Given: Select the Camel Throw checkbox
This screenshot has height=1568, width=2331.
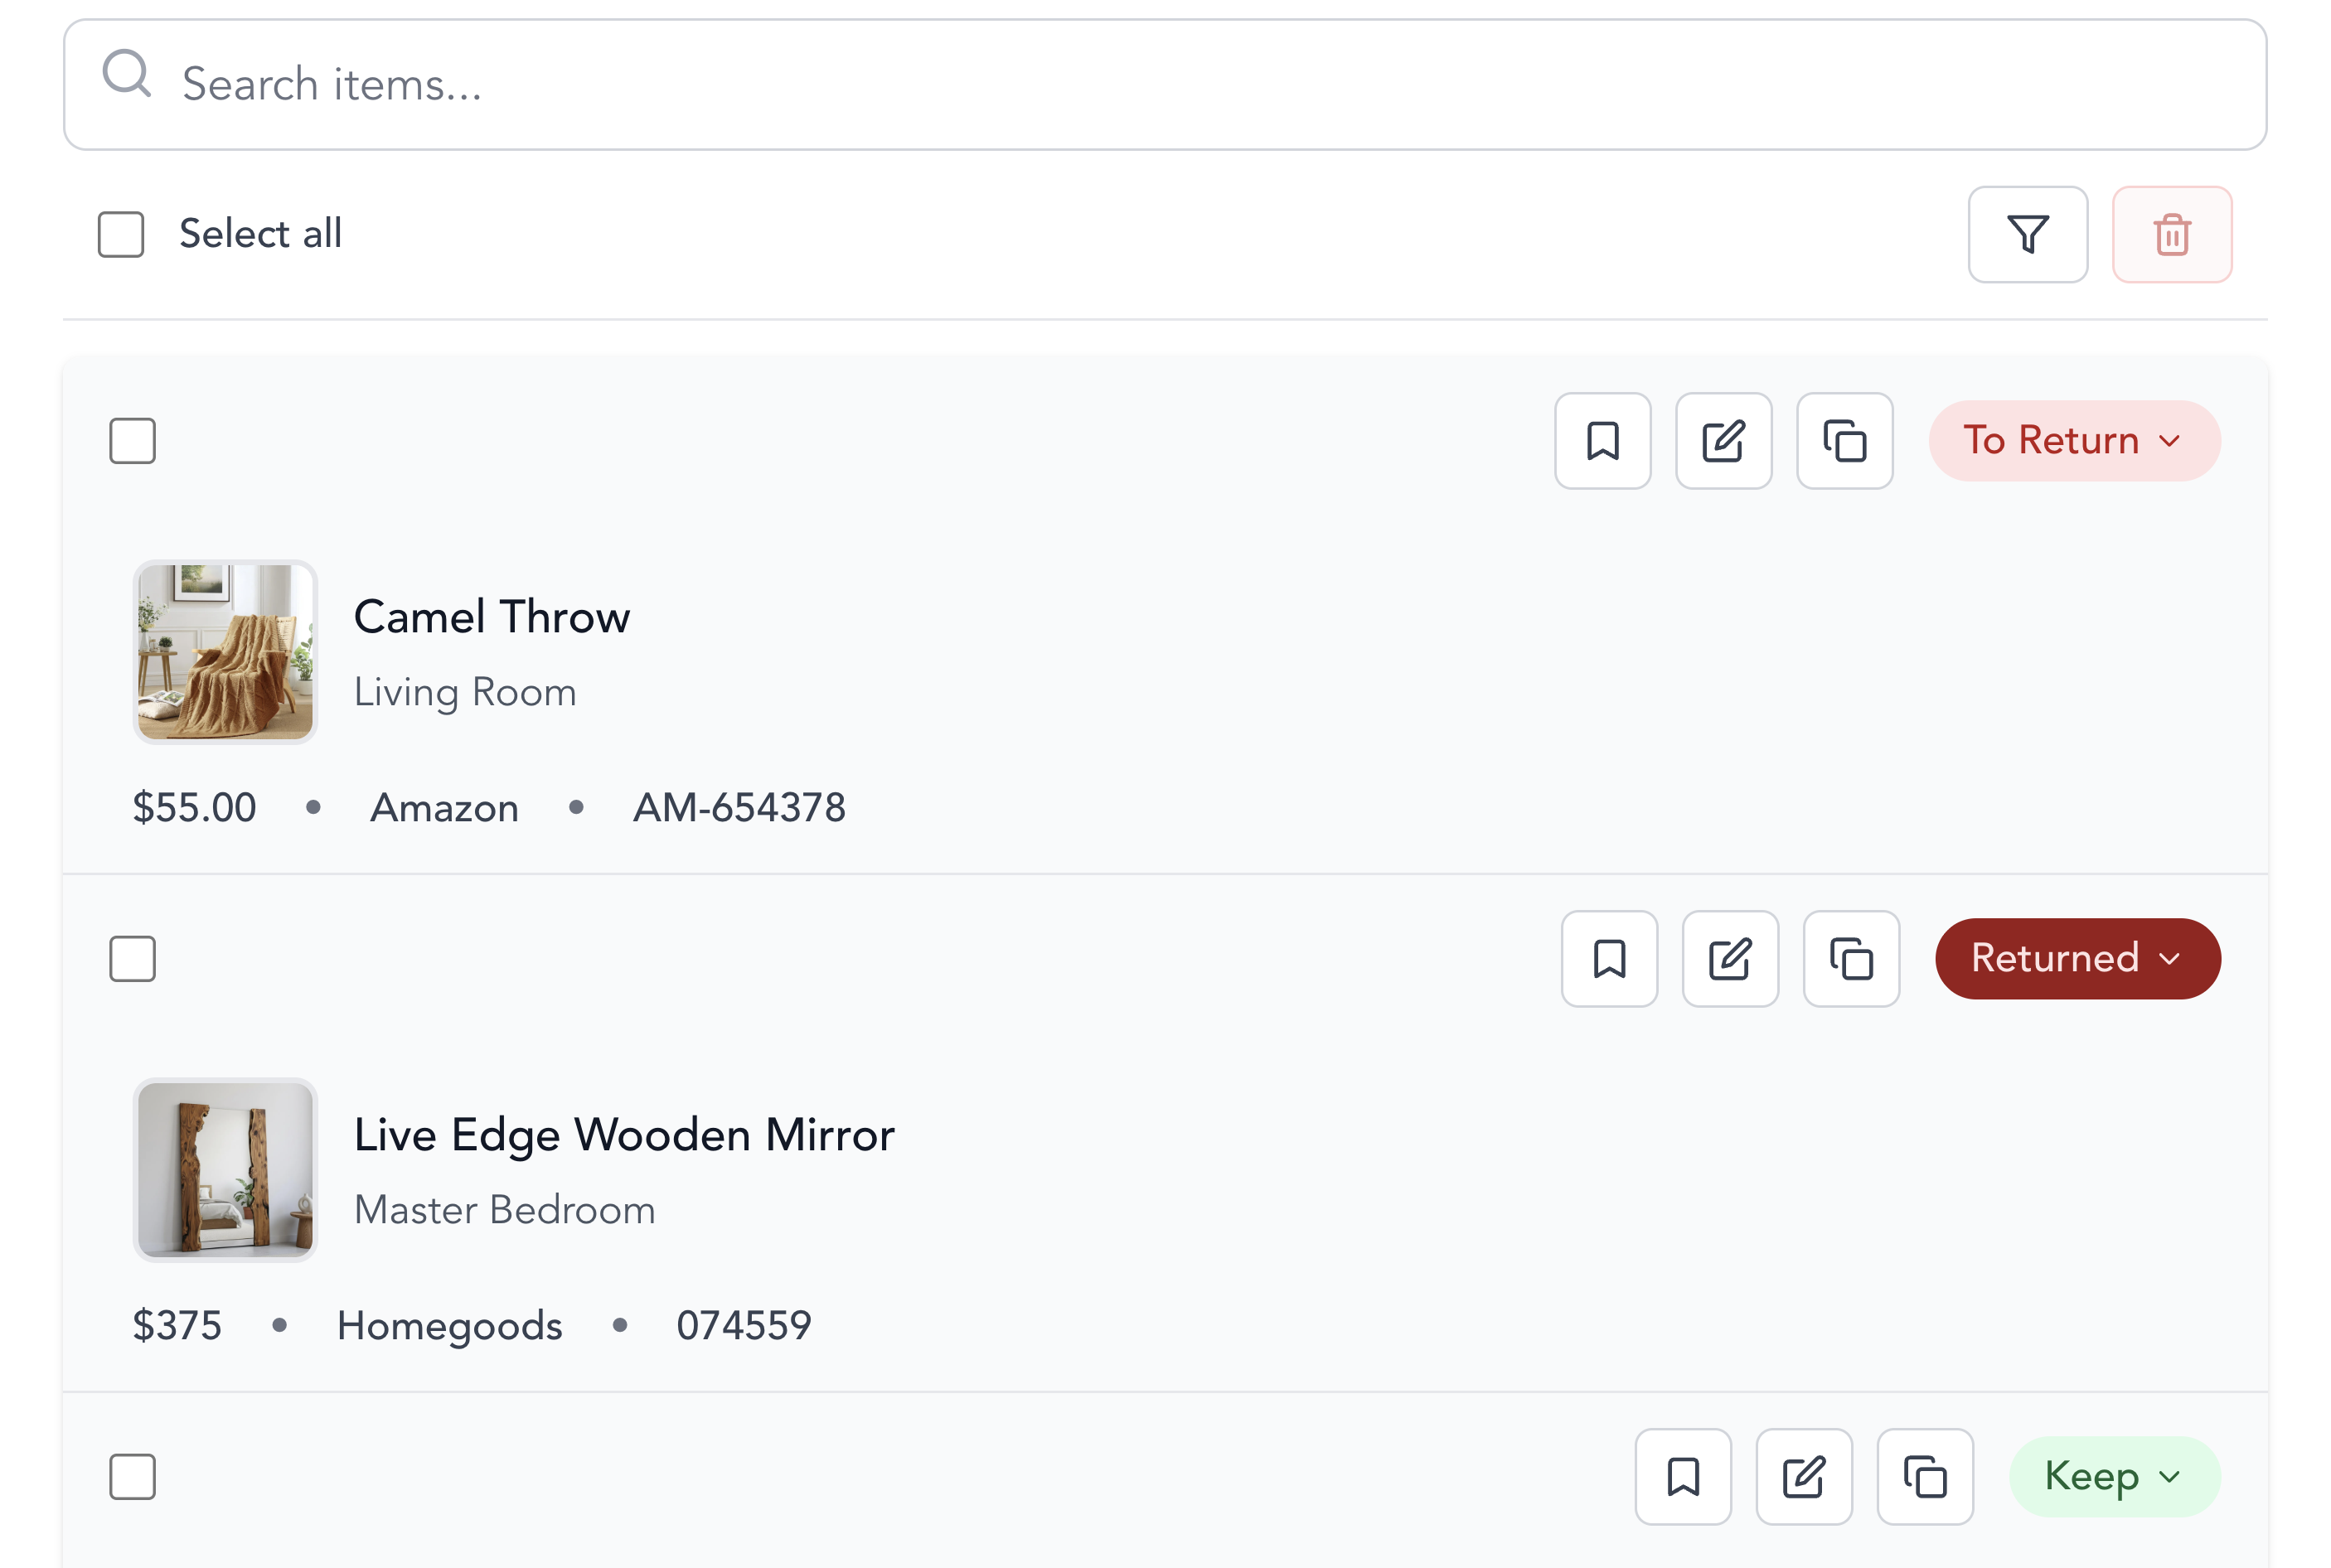Looking at the screenshot, I should click(132, 440).
